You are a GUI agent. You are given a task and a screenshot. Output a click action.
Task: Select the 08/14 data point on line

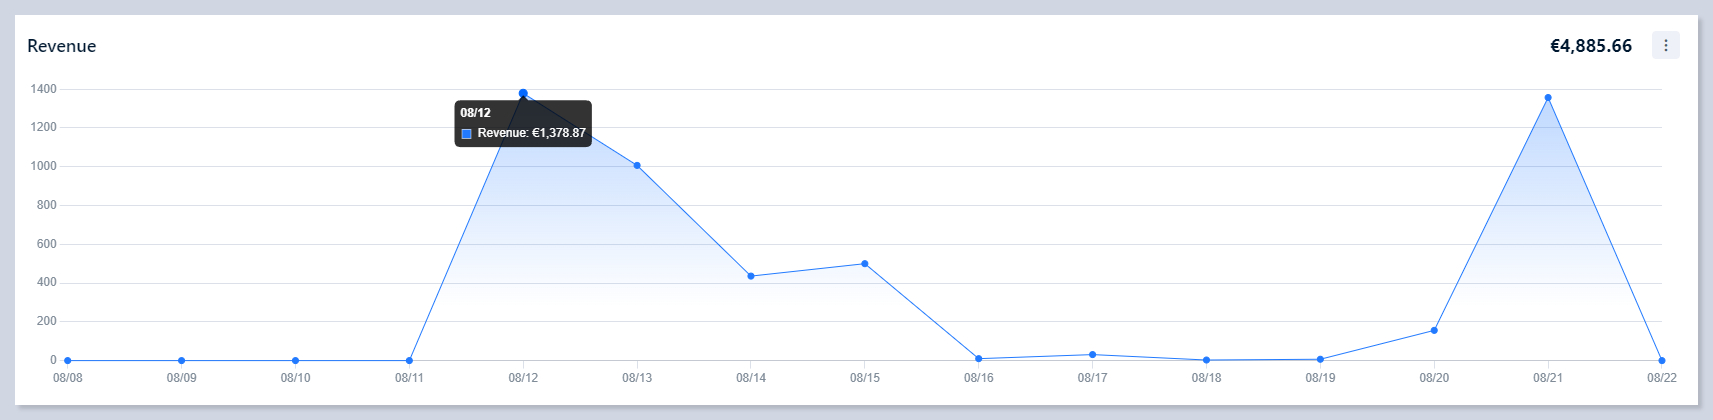tap(751, 276)
